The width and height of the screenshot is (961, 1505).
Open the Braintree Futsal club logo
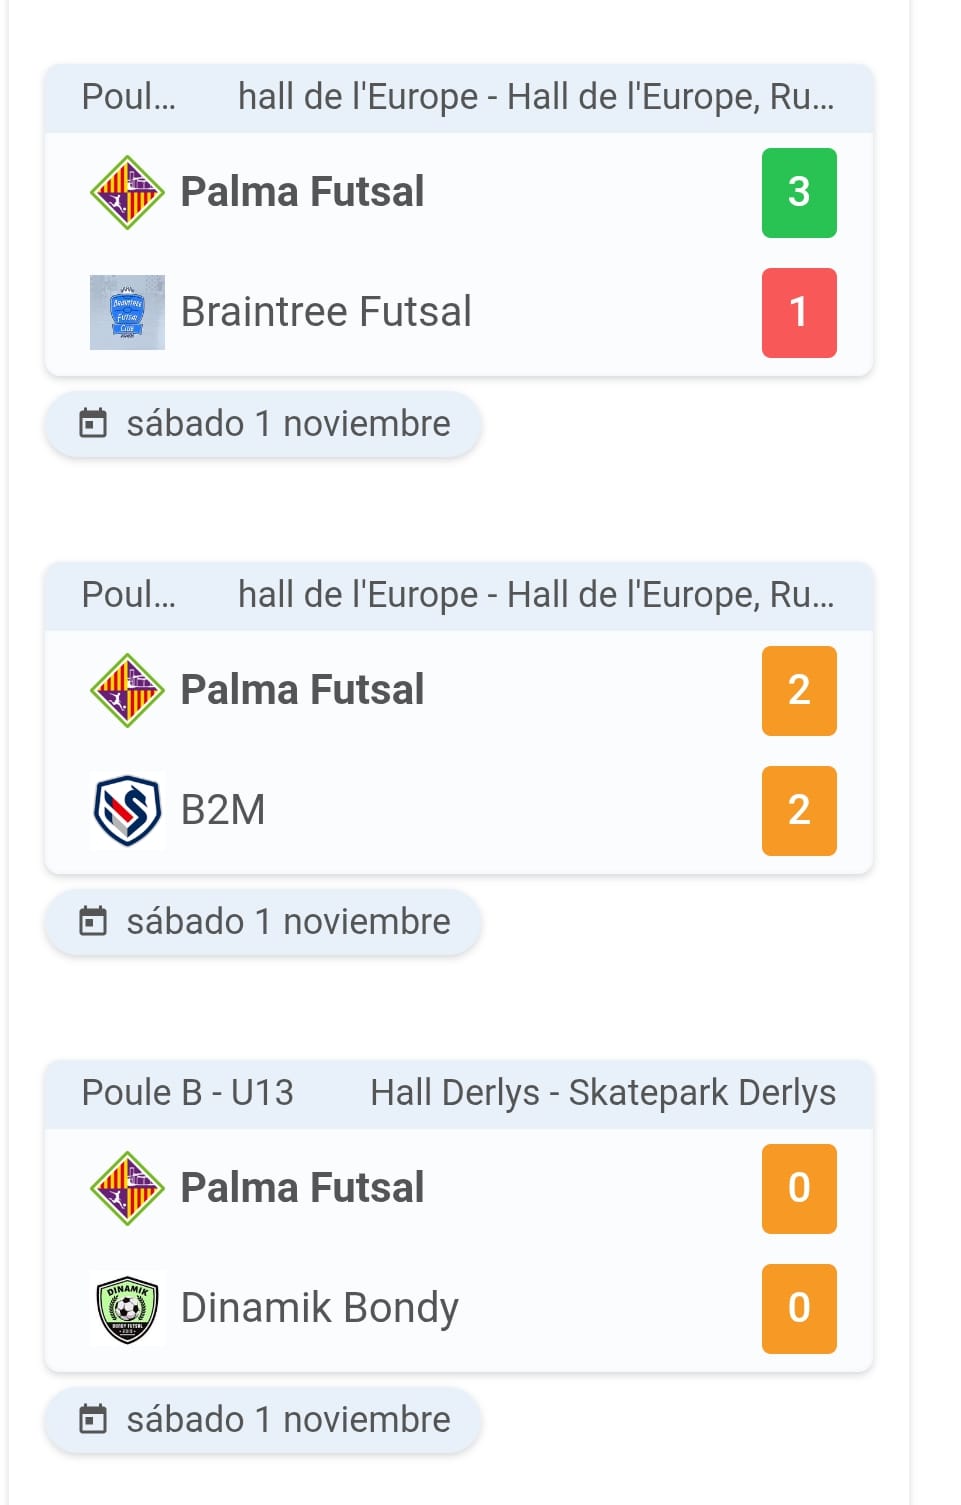127,312
